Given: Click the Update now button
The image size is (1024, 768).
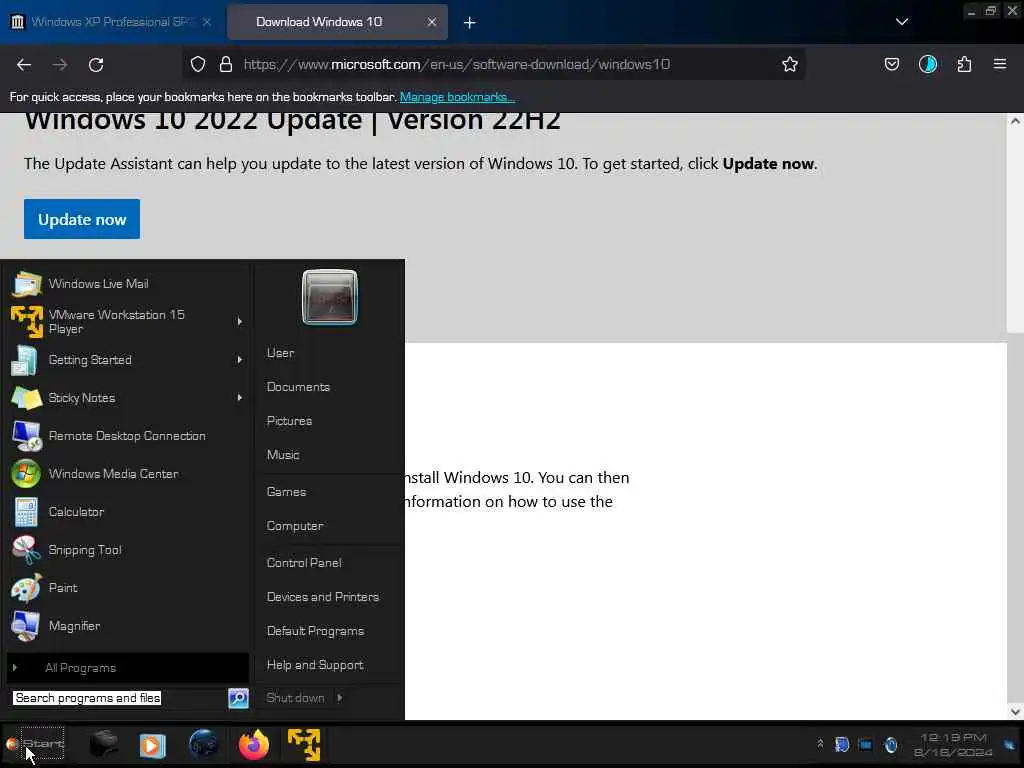Looking at the screenshot, I should click(82, 219).
